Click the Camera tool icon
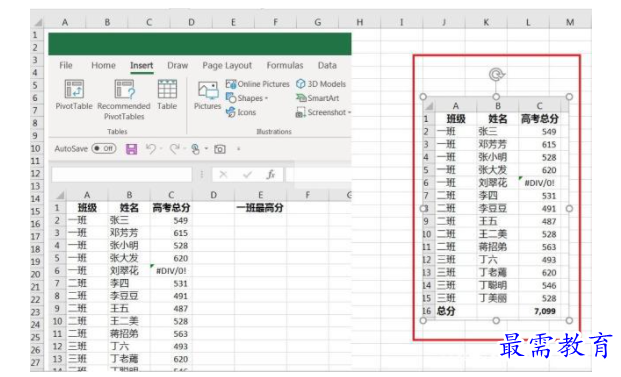This screenshot has width=621, height=377. pyautogui.click(x=220, y=149)
